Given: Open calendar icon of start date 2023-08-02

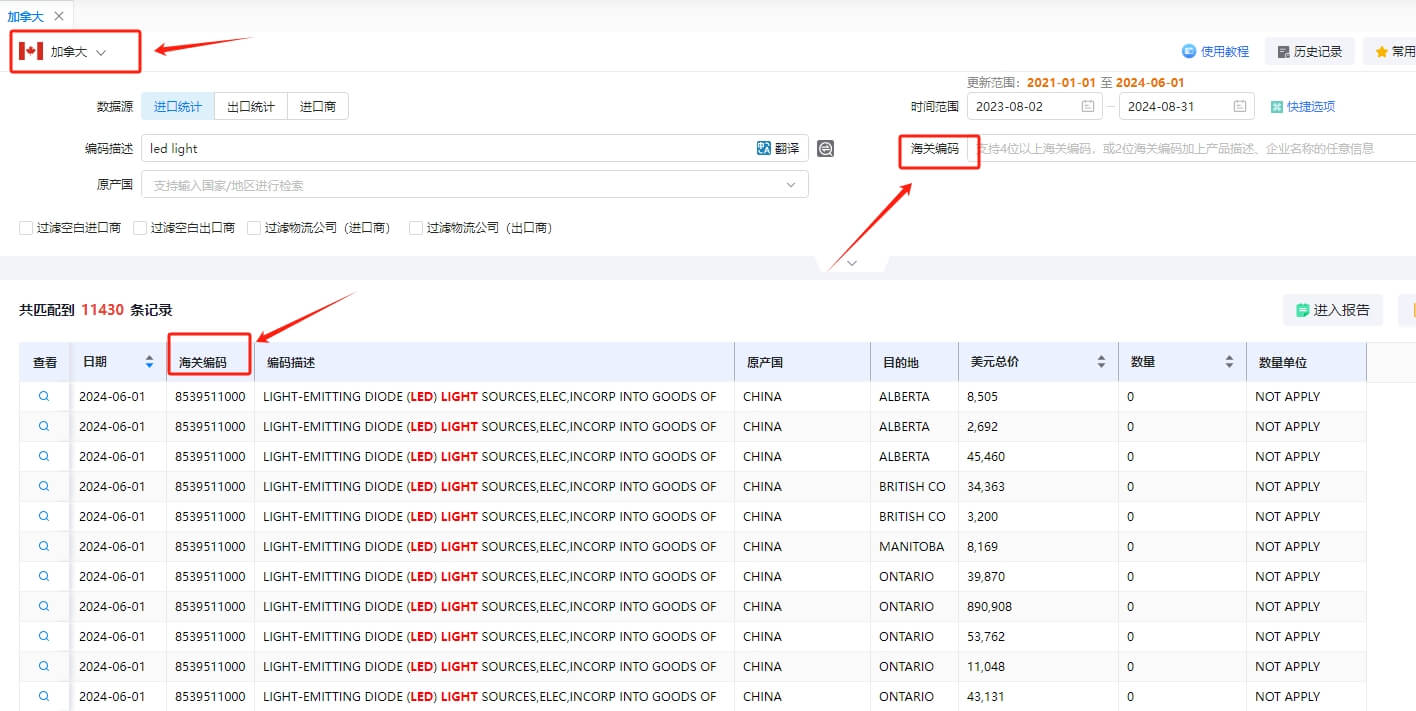Looking at the screenshot, I should tap(1087, 106).
